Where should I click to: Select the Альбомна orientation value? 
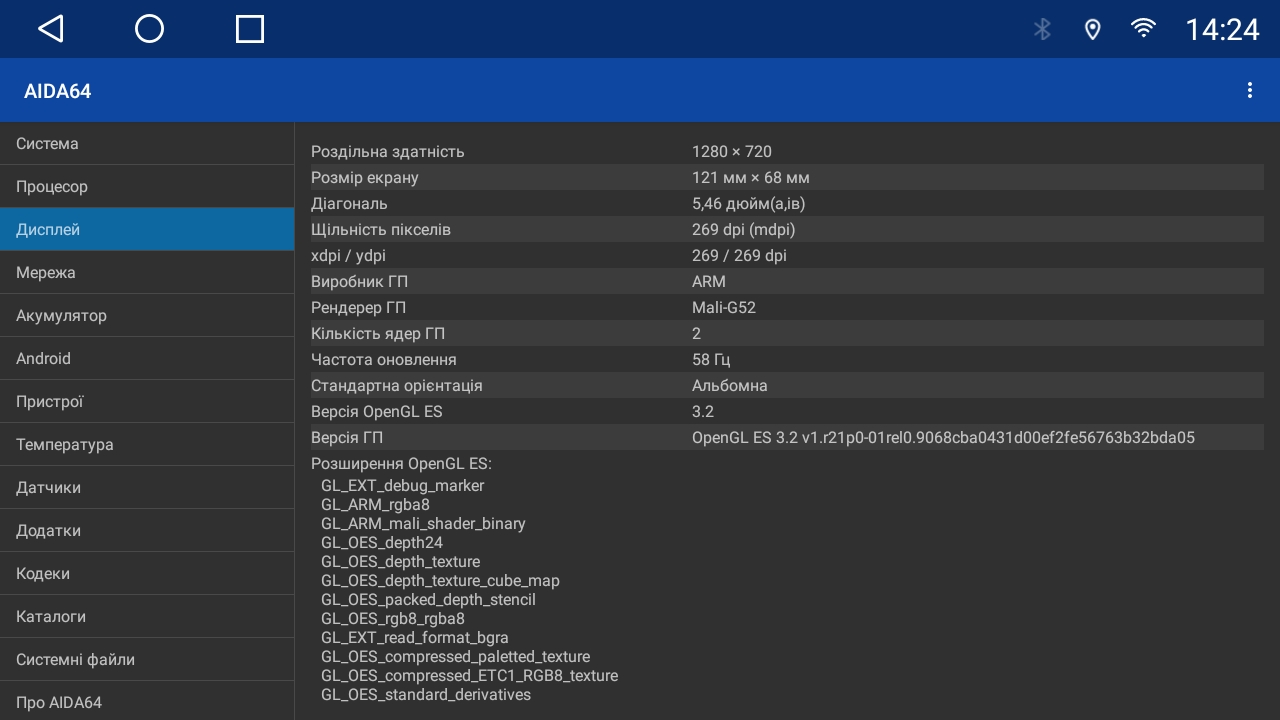pyautogui.click(x=730, y=386)
